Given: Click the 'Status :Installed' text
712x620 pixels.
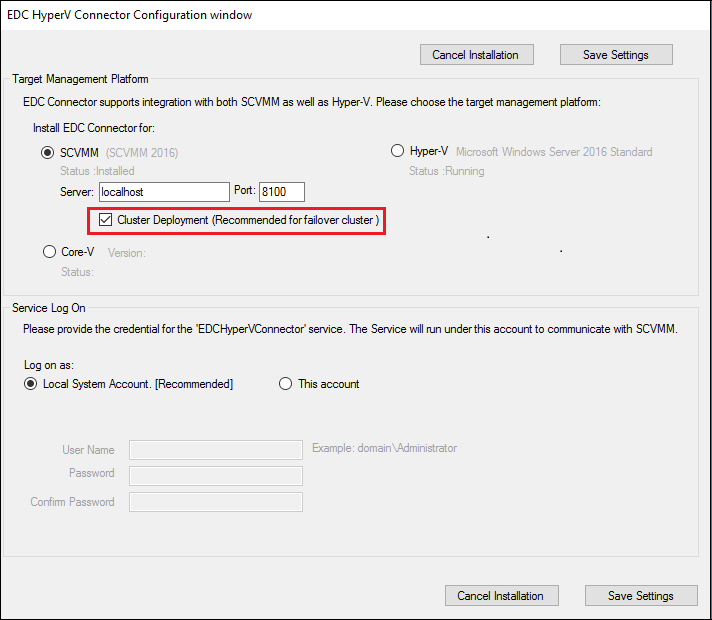Looking at the screenshot, I should pyautogui.click(x=97, y=171).
